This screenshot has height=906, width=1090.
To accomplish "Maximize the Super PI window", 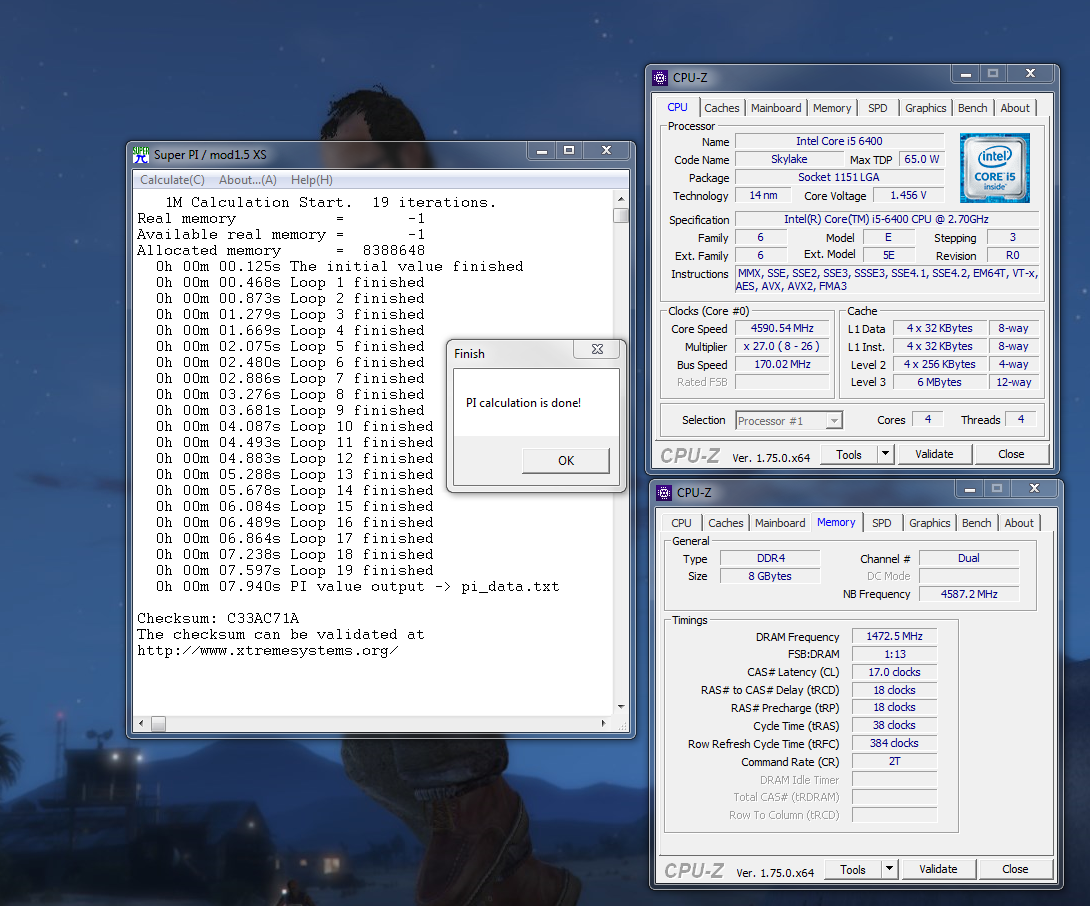I will tap(569, 151).
